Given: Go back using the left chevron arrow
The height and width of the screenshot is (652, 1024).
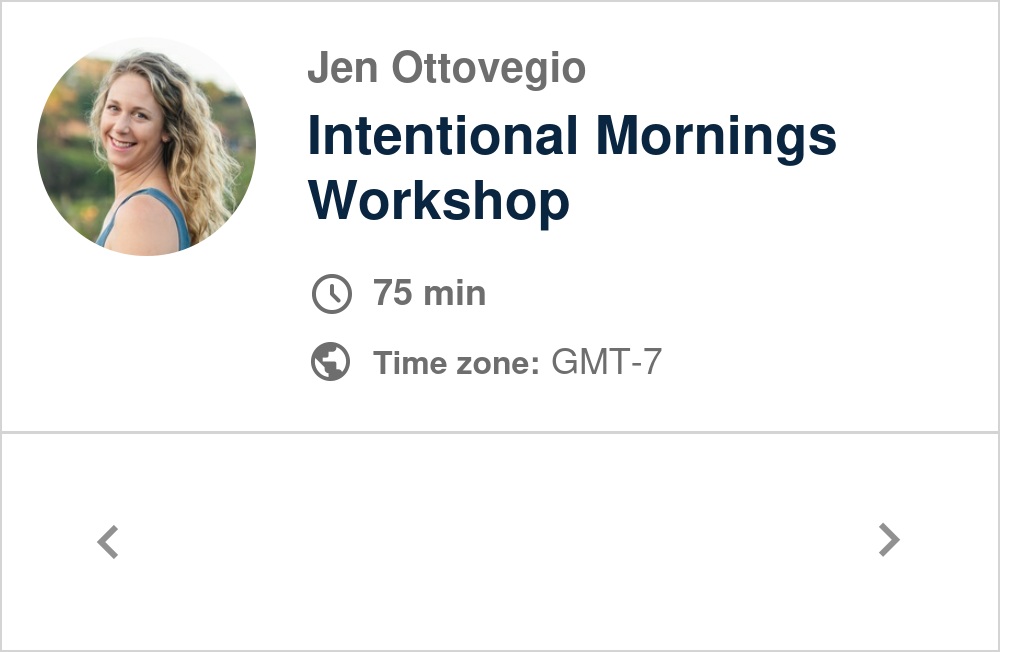Looking at the screenshot, I should [x=108, y=542].
